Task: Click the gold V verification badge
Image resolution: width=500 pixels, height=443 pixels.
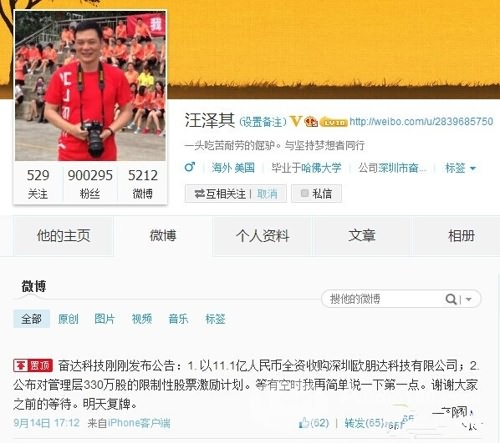Action: coord(296,121)
